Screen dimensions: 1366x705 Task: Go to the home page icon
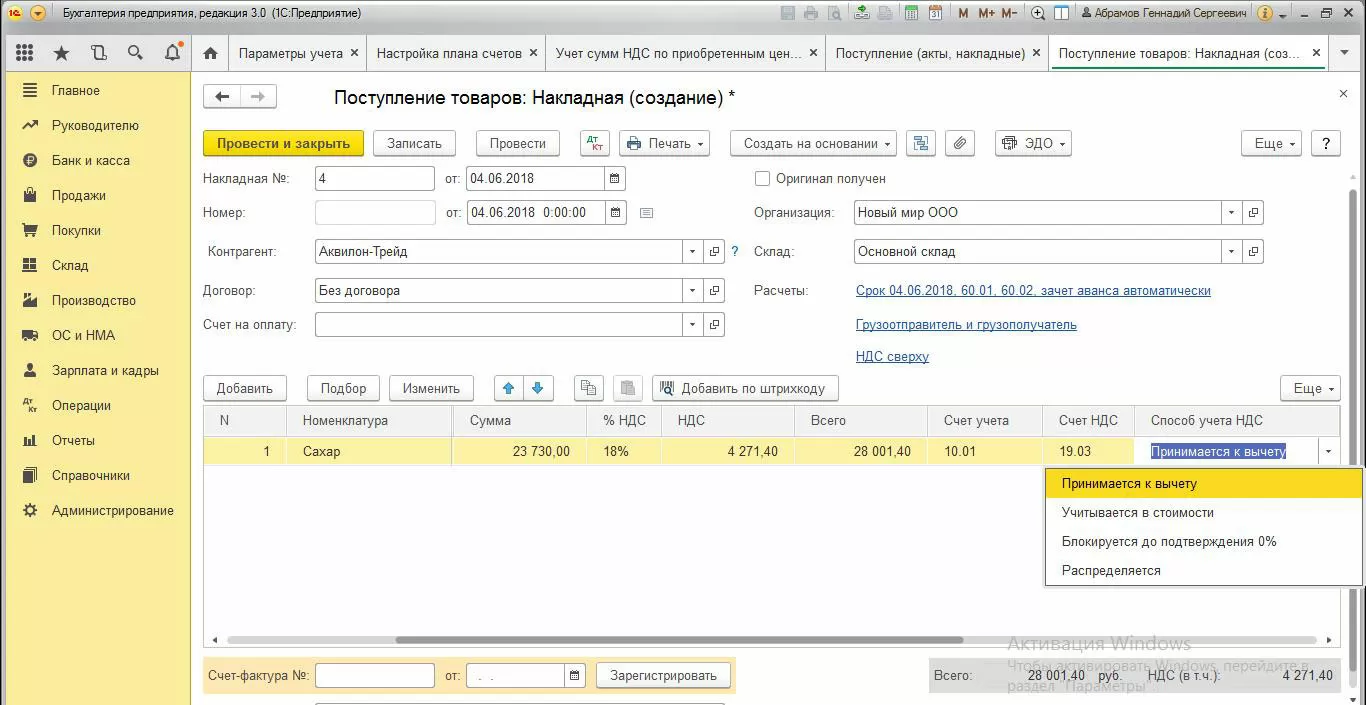(x=210, y=53)
